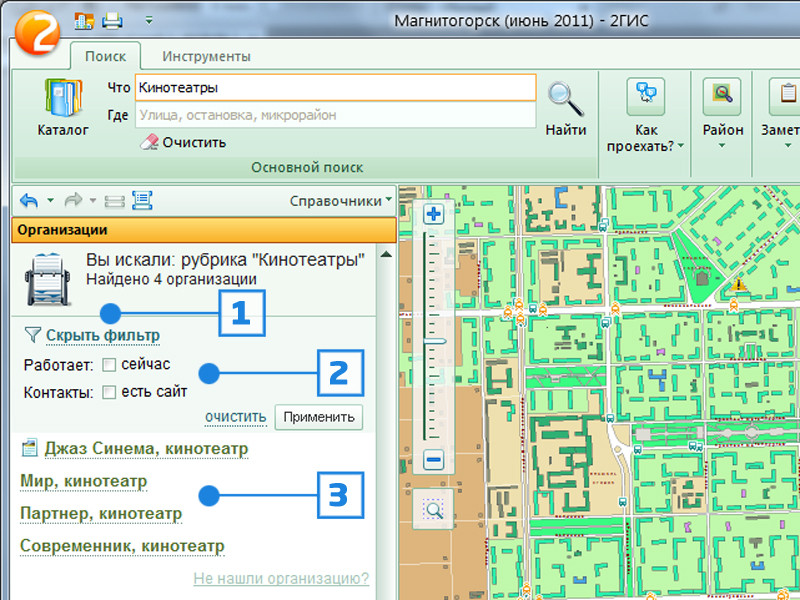Viewport: 800px width, 600px height.
Task: Click into the Что search field
Action: click(335, 87)
